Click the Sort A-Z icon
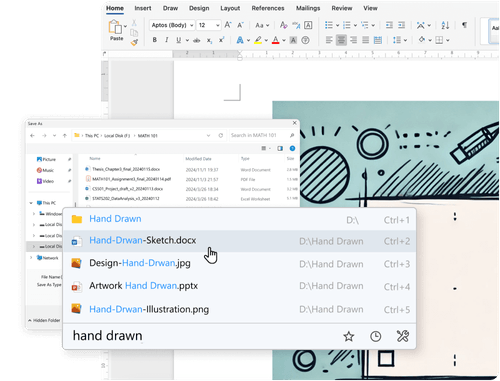This screenshot has width=500, height=381. point(445,25)
